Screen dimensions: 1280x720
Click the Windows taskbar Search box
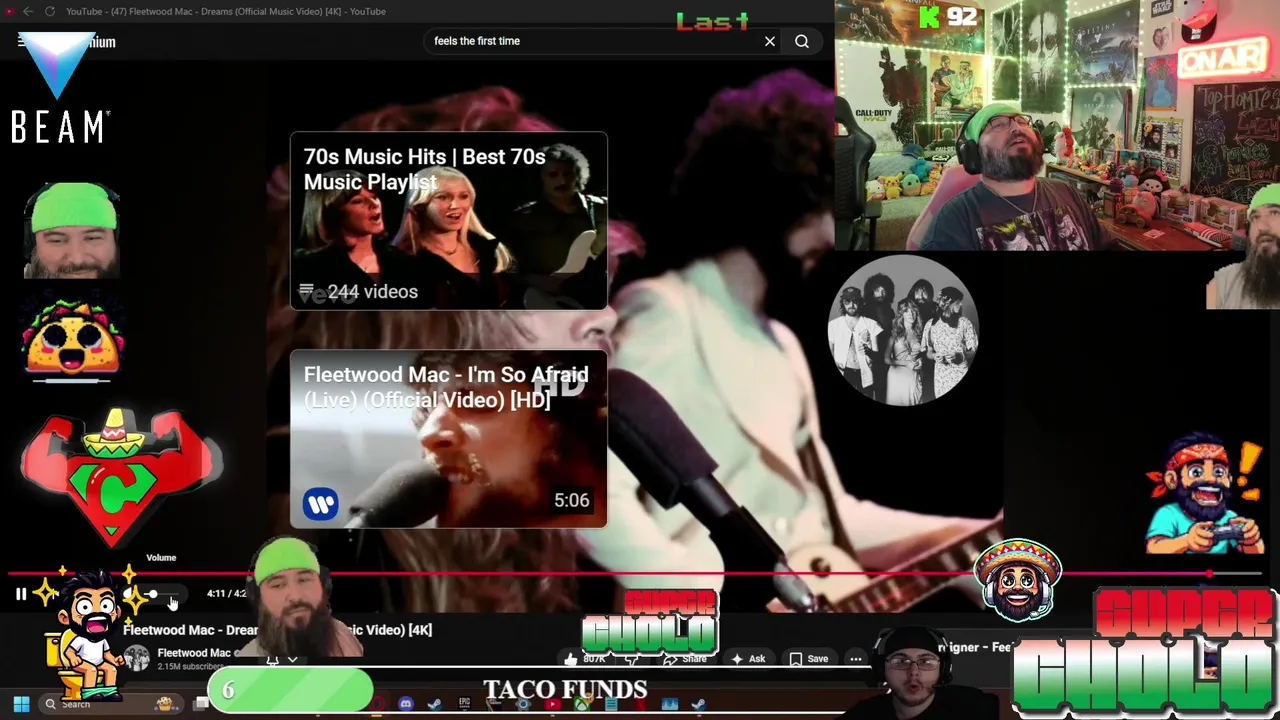pyautogui.click(x=112, y=704)
